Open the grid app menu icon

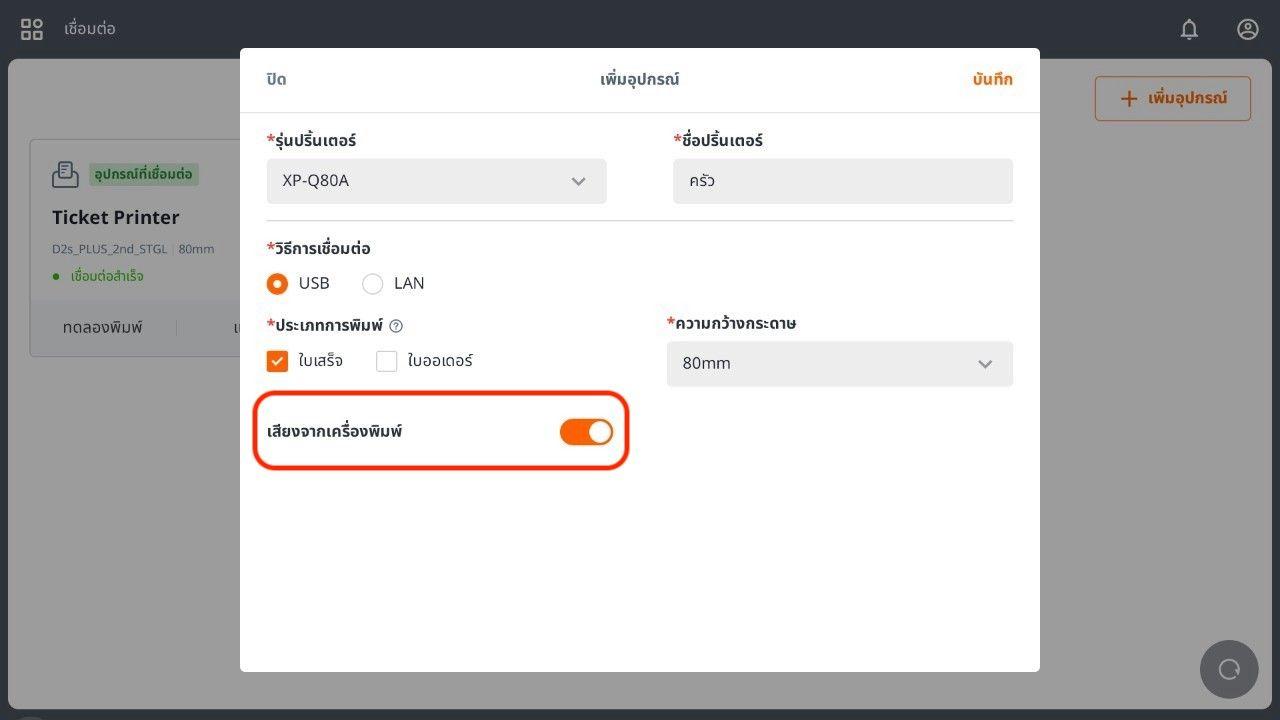pyautogui.click(x=32, y=29)
